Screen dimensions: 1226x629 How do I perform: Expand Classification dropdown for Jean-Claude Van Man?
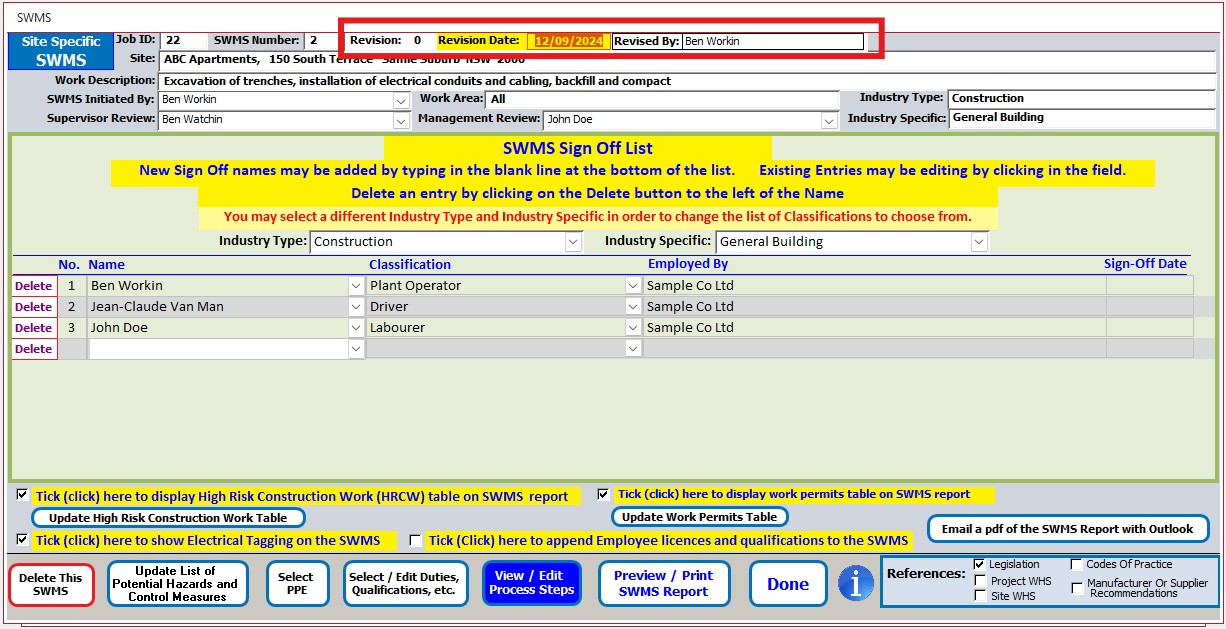pos(633,307)
